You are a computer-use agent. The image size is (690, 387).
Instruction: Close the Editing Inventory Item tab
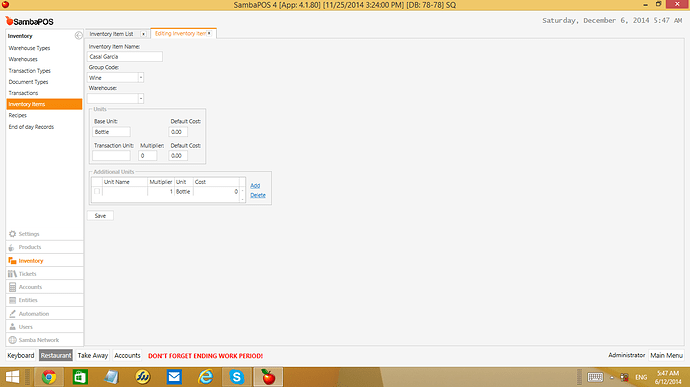click(x=209, y=33)
